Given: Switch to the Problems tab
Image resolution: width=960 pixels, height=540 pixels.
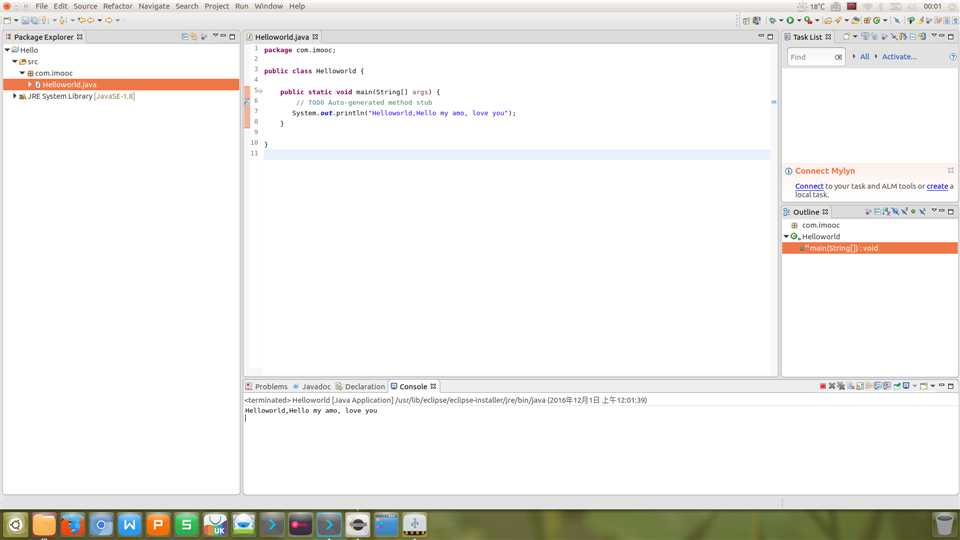Looking at the screenshot, I should coord(266,386).
